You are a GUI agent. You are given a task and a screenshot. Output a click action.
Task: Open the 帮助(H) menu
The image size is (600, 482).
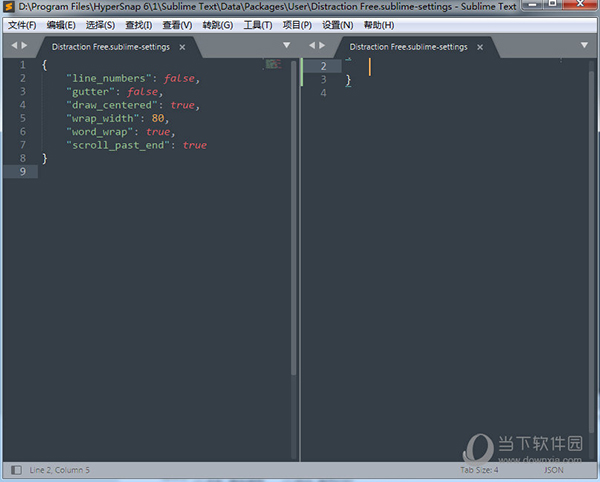[x=378, y=25]
